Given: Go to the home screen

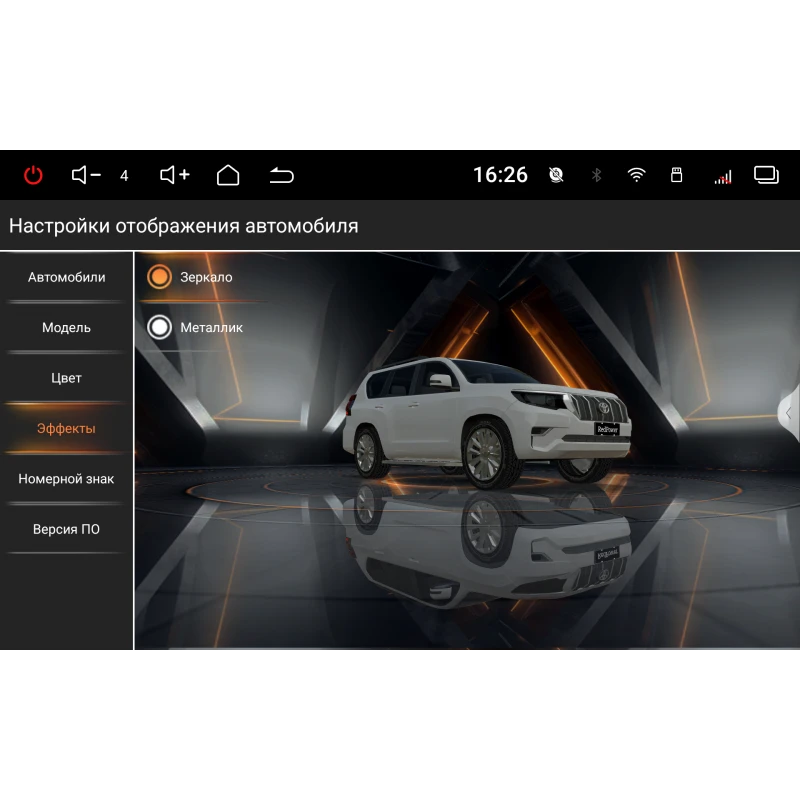Looking at the screenshot, I should pyautogui.click(x=228, y=175).
